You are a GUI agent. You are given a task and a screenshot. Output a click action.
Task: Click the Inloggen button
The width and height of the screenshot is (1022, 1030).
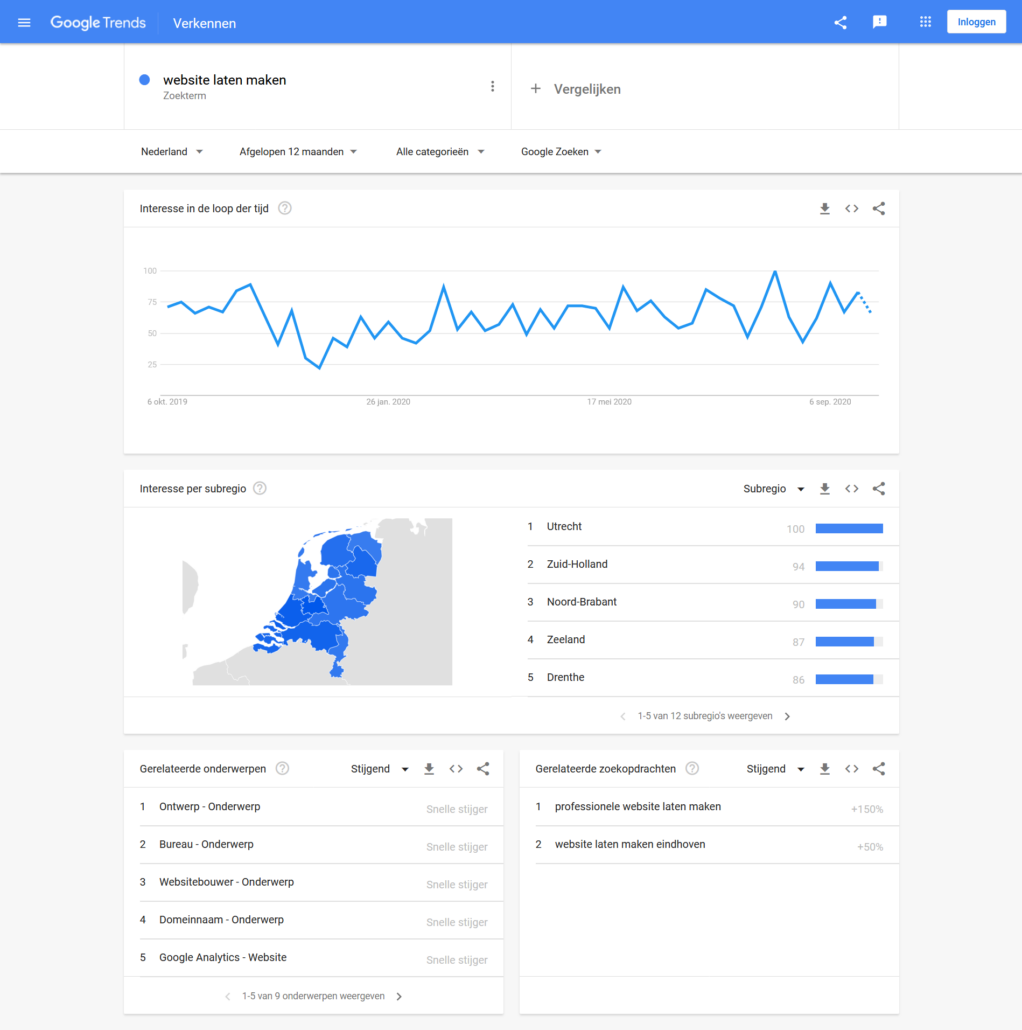[976, 21]
